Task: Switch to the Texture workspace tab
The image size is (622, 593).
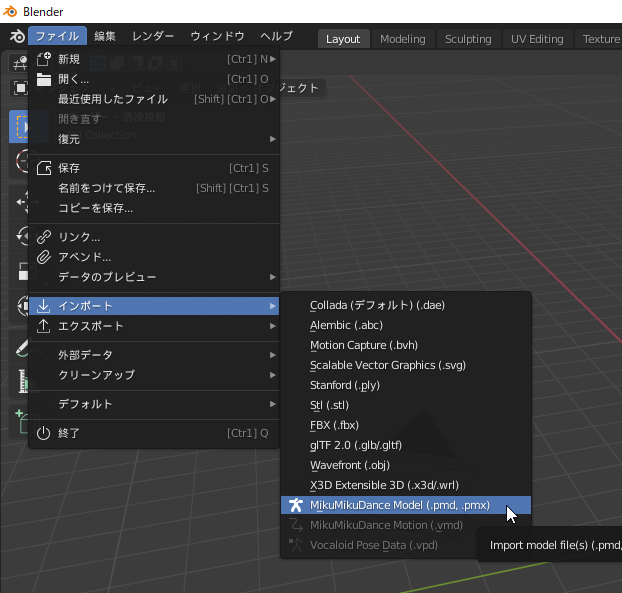Action: (x=600, y=39)
